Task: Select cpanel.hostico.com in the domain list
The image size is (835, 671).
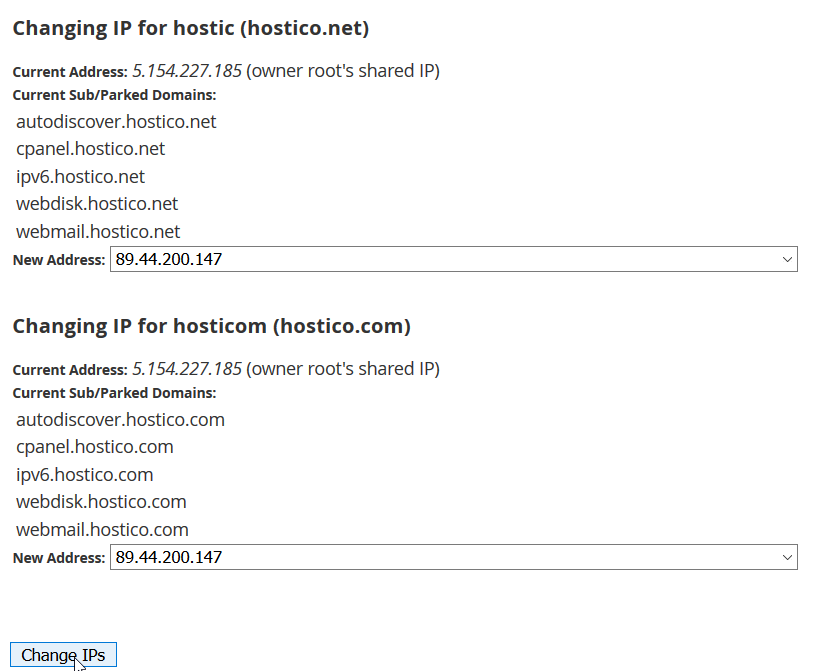Action: point(95,447)
